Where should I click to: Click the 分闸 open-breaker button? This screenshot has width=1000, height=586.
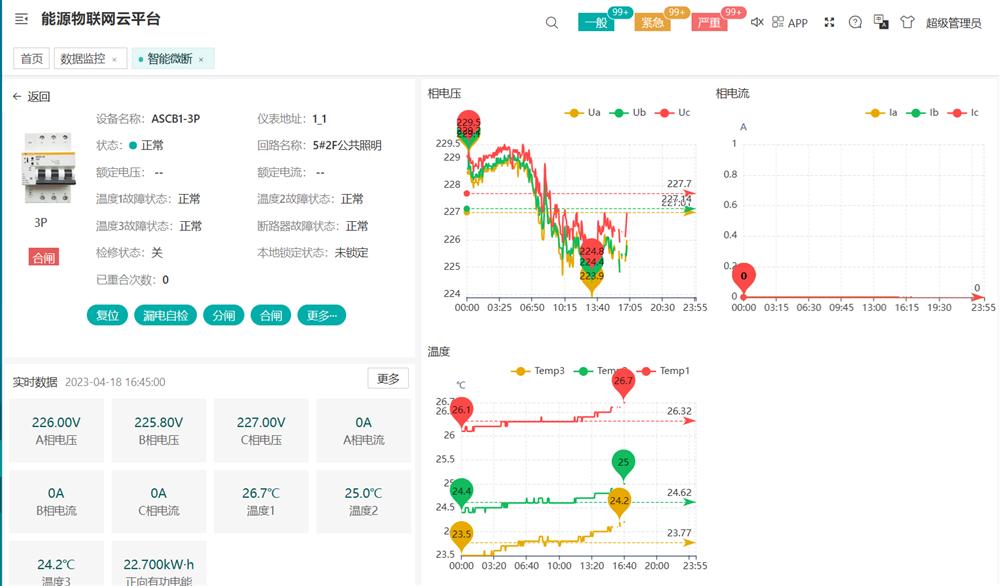[223, 315]
